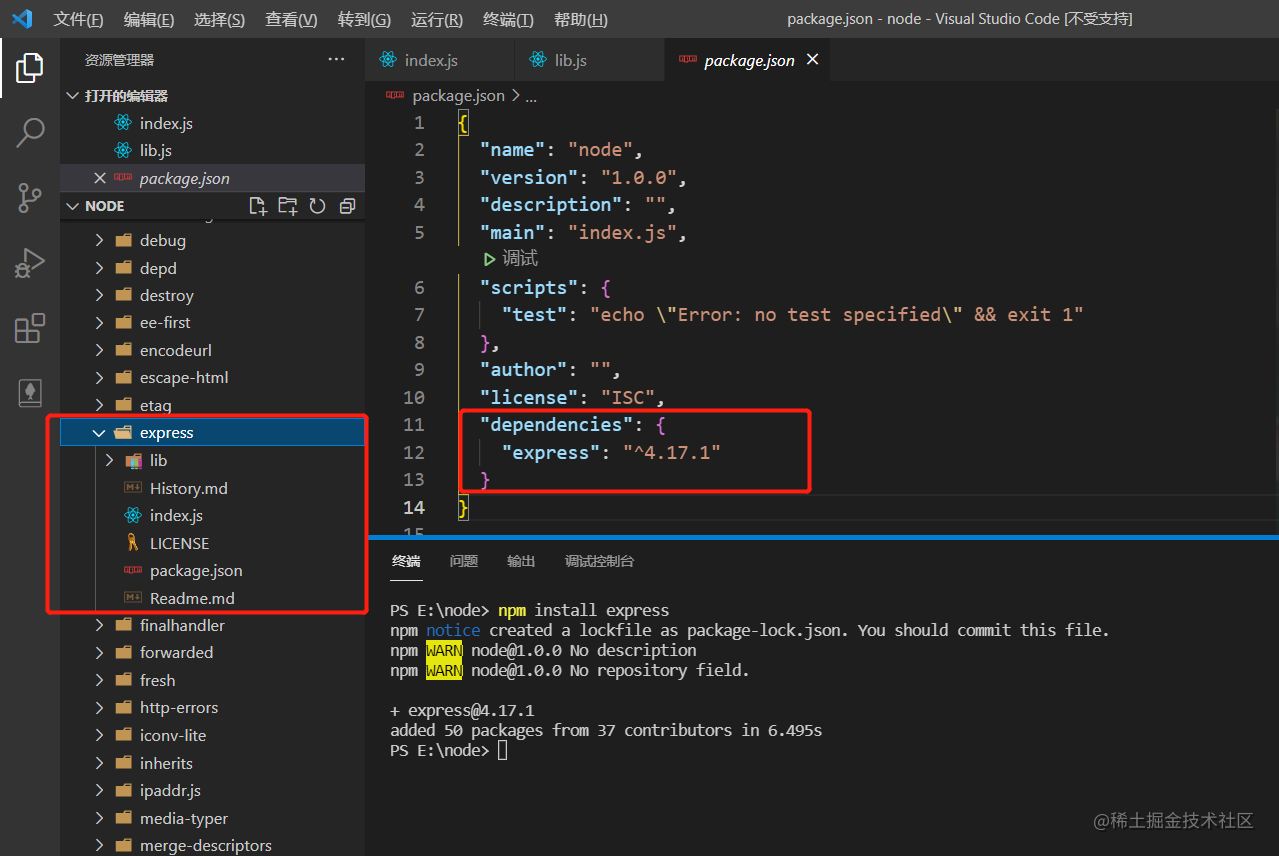Open the Search activity bar icon
Screen dimensions: 1279x856
30,132
